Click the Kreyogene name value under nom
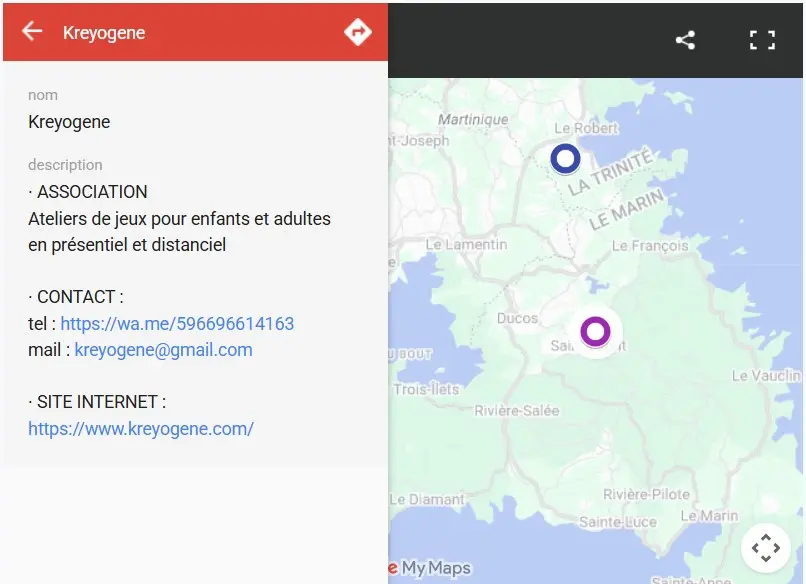 [x=69, y=122]
